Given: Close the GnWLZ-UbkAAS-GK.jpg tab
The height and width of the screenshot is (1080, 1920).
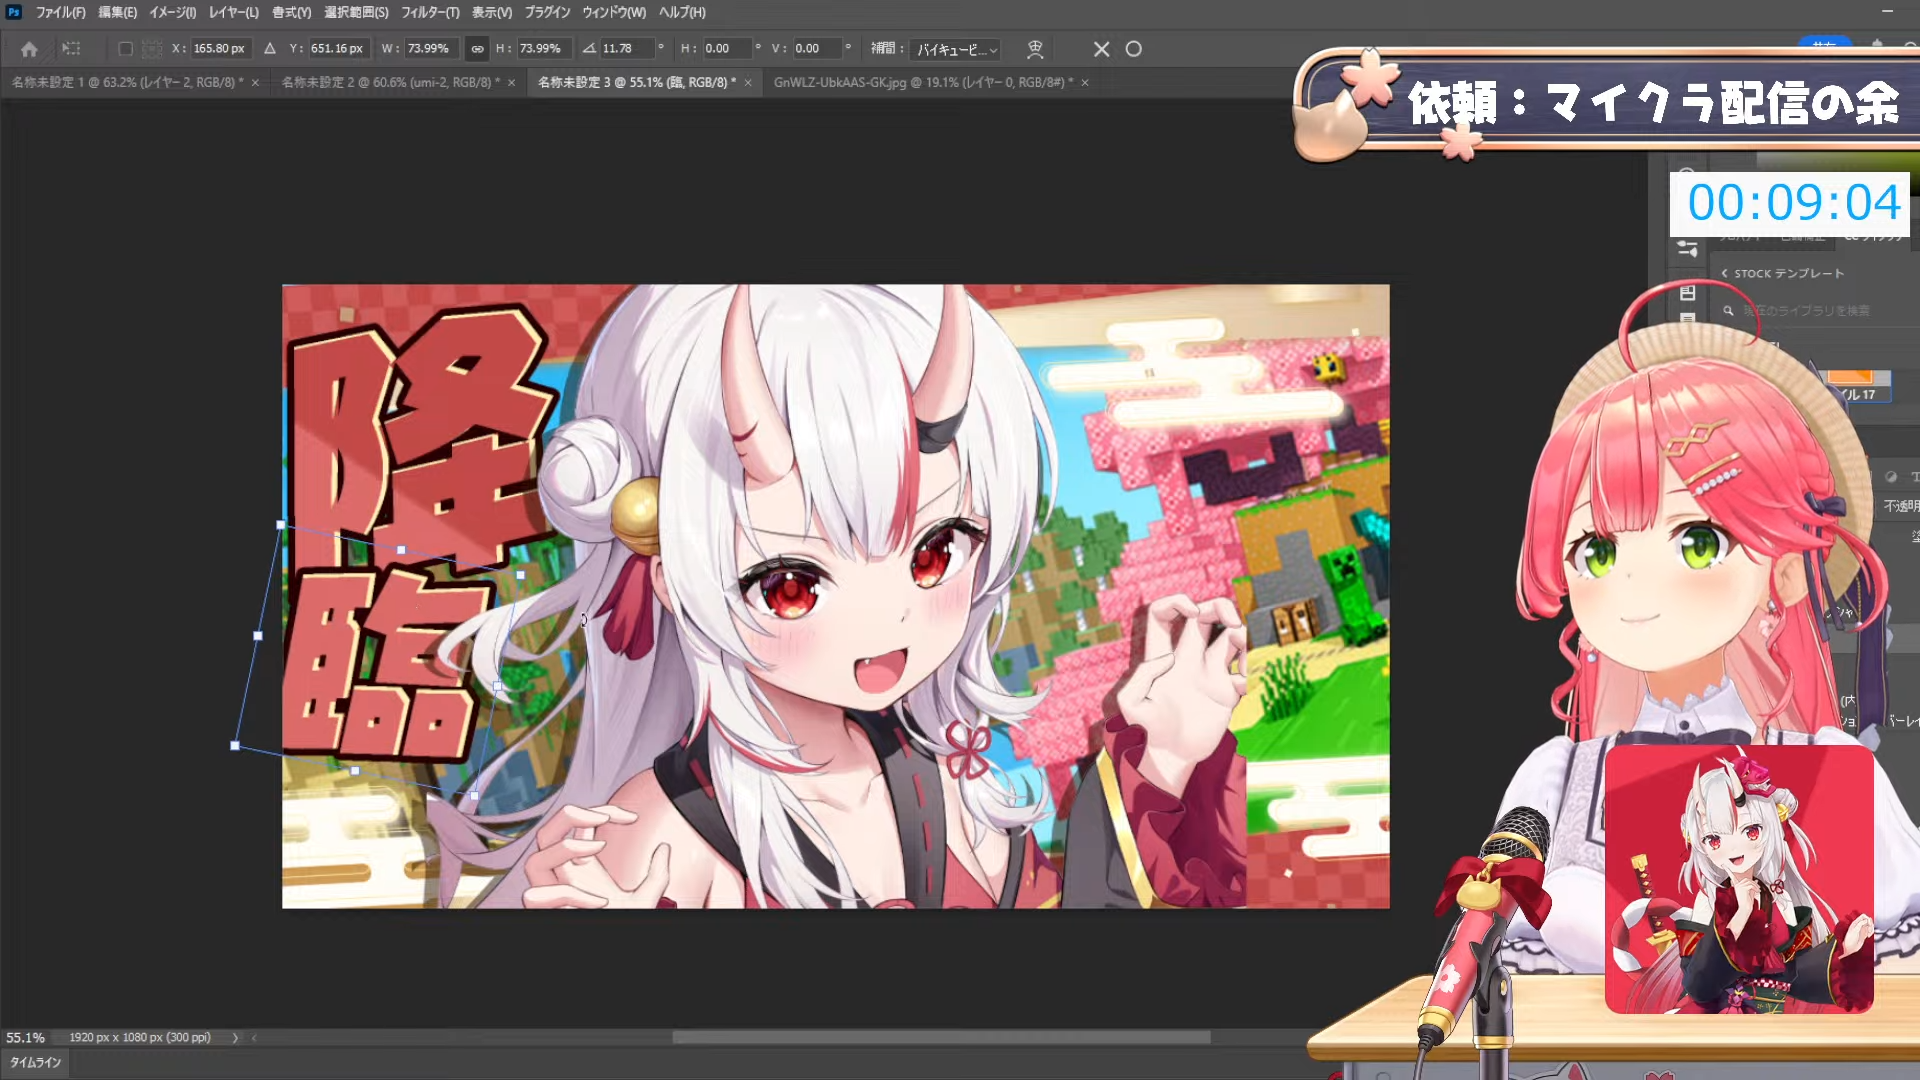Looking at the screenshot, I should point(1084,82).
